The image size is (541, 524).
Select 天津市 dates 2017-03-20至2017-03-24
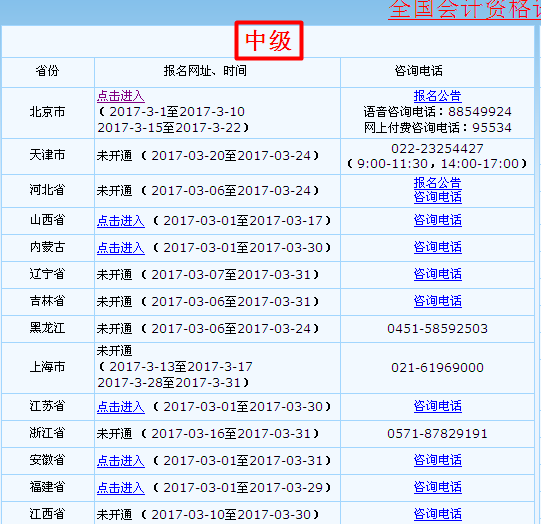pyautogui.click(x=231, y=156)
